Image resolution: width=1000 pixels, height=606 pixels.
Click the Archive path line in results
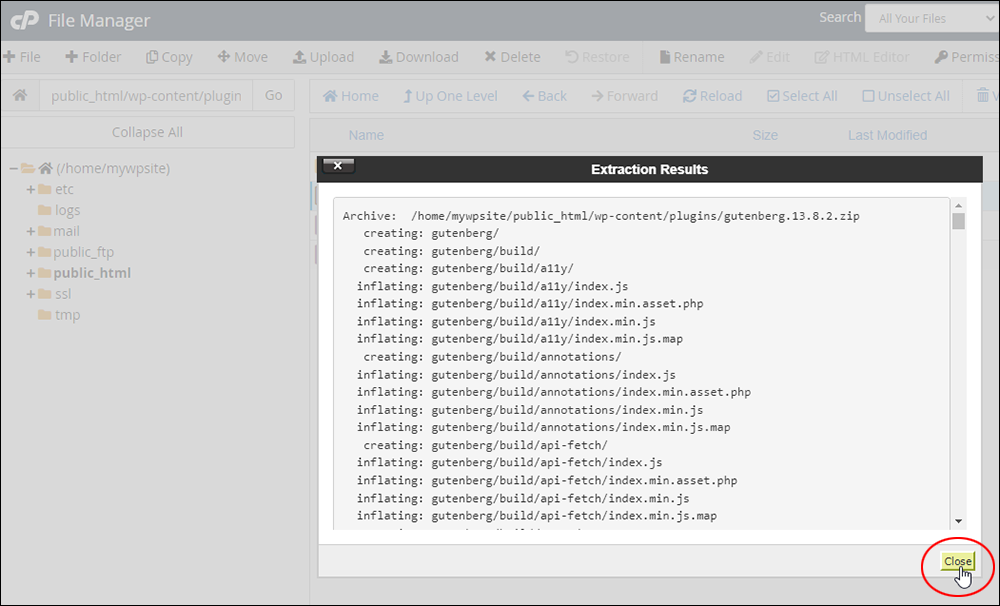pyautogui.click(x=601, y=216)
